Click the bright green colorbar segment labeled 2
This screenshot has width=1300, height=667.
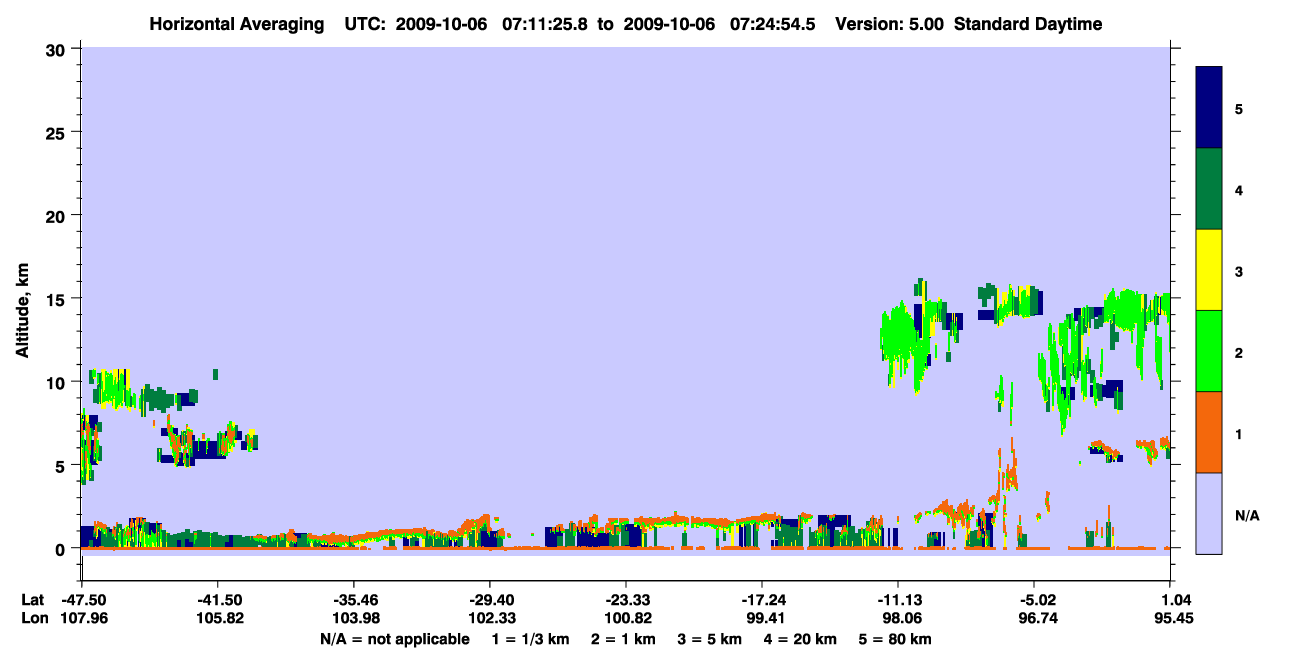[x=1209, y=351]
